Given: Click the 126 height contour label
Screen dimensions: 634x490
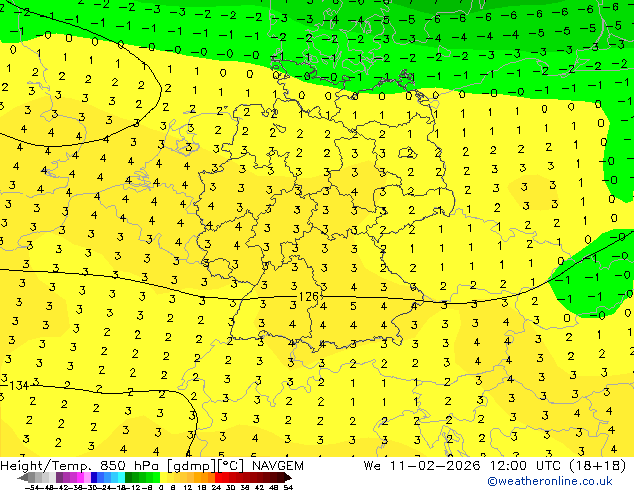Looking at the screenshot, I should pyautogui.click(x=308, y=297).
